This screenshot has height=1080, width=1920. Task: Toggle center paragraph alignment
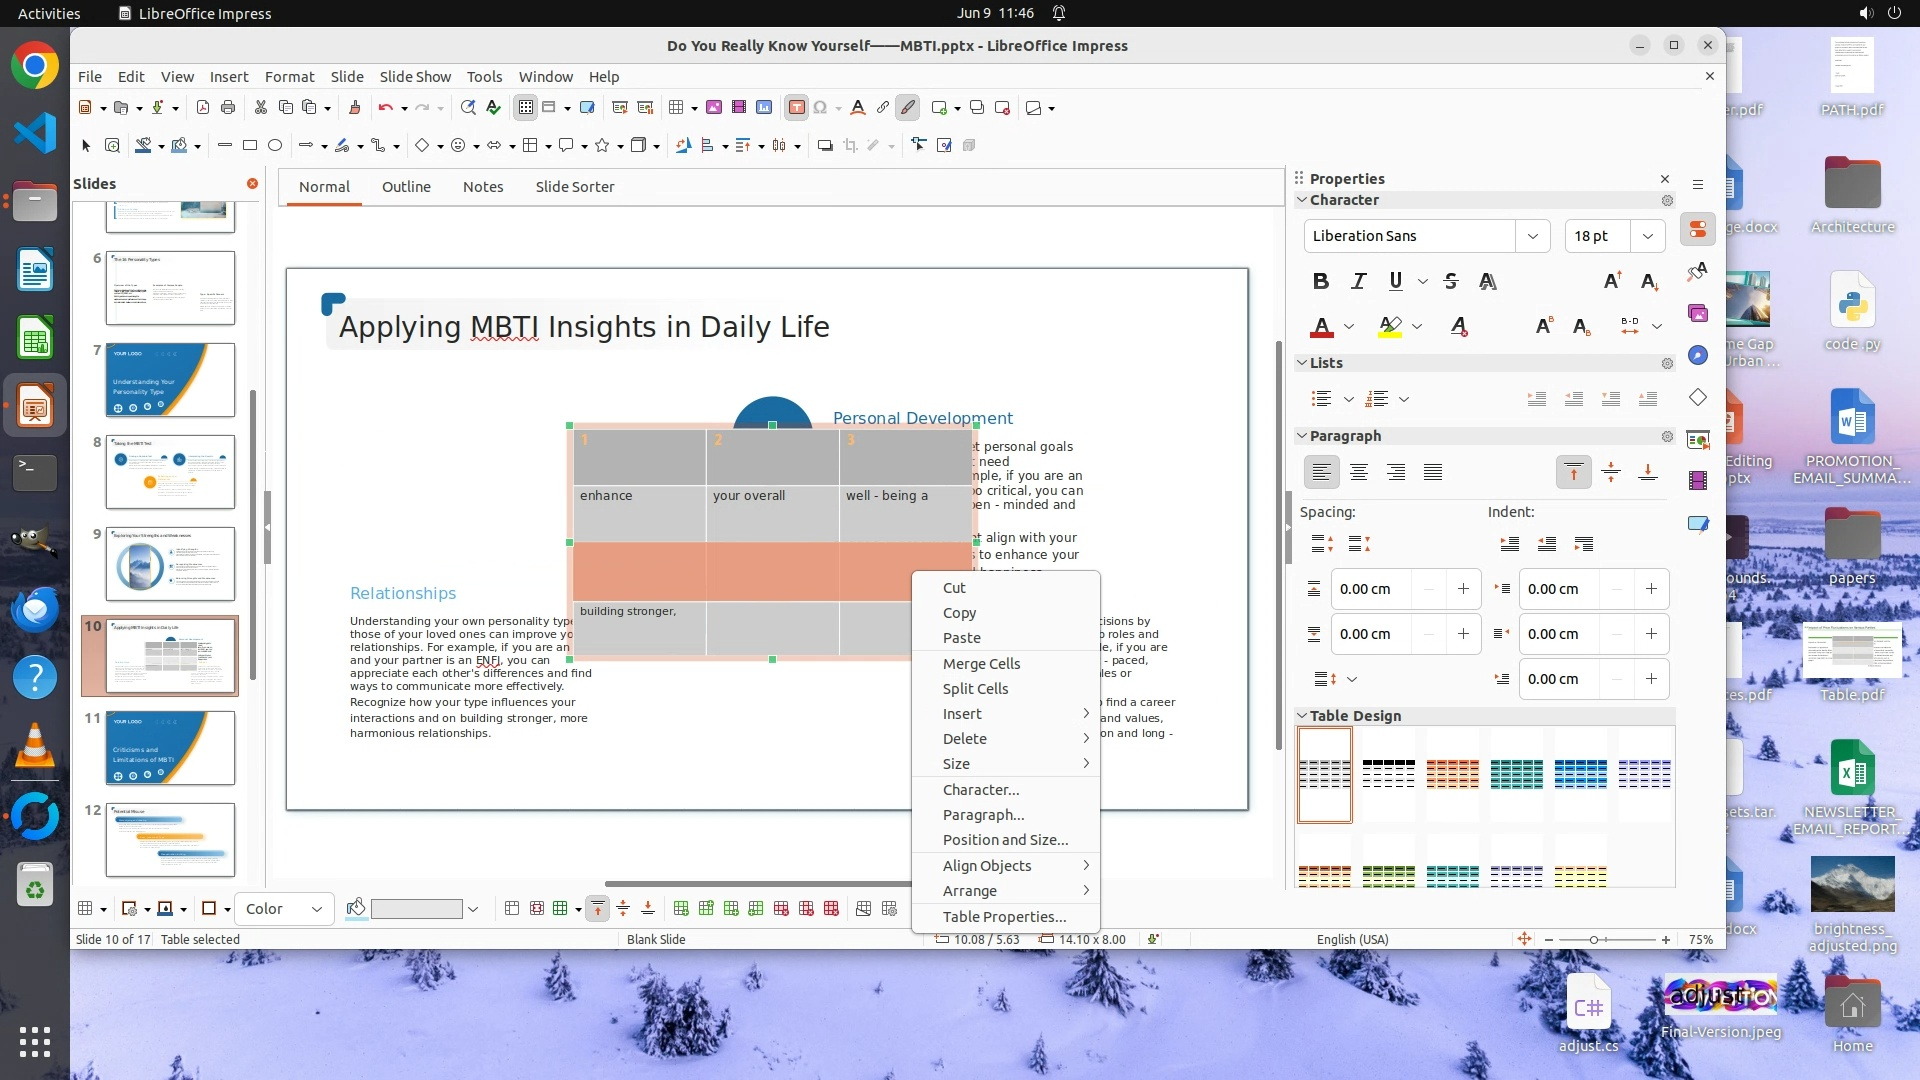[x=1358, y=472]
